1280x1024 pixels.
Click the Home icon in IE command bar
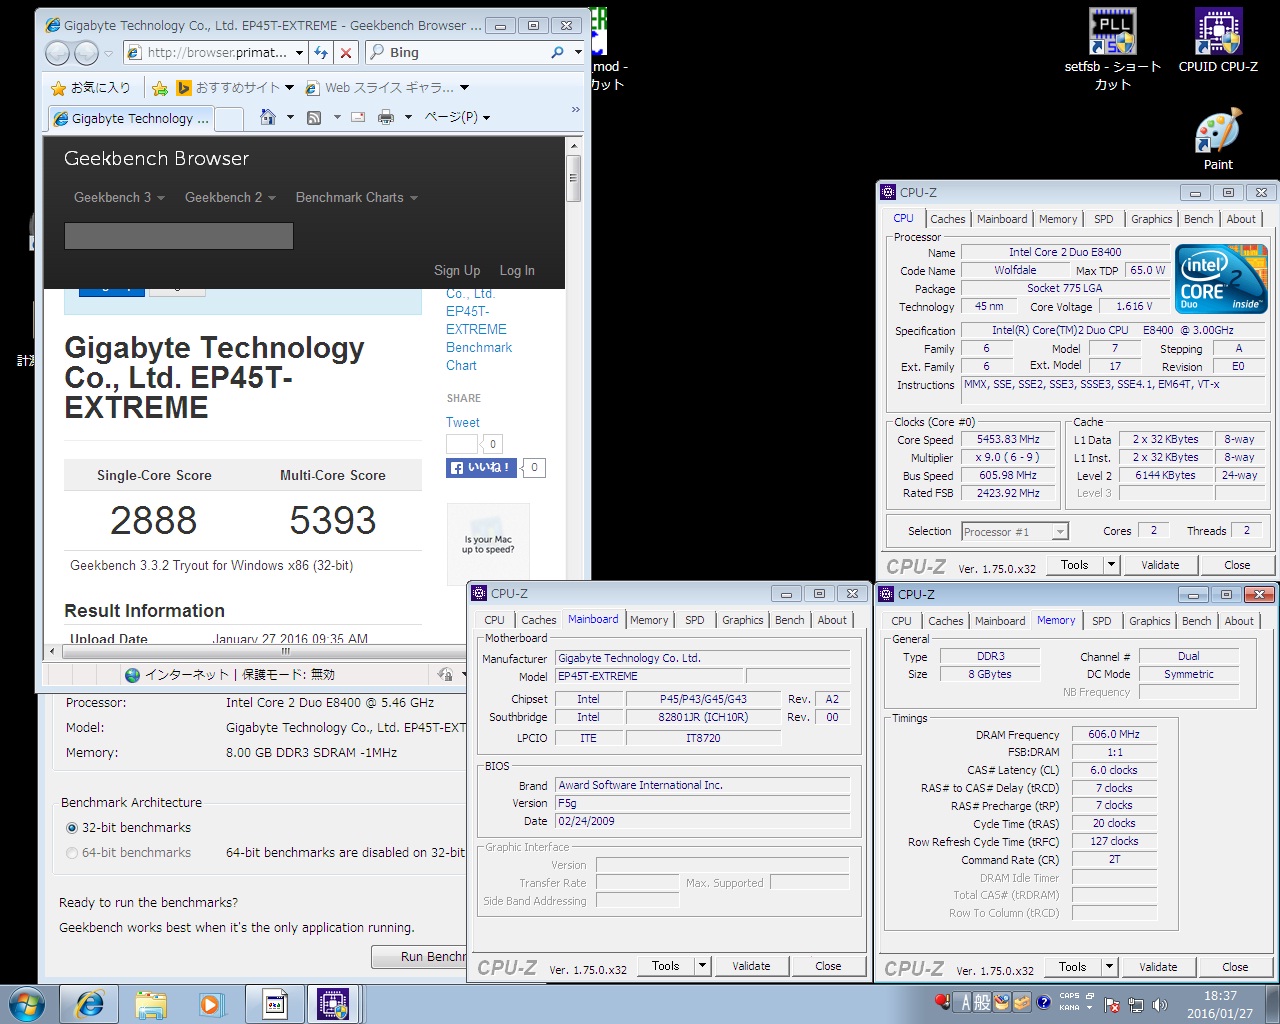[267, 117]
